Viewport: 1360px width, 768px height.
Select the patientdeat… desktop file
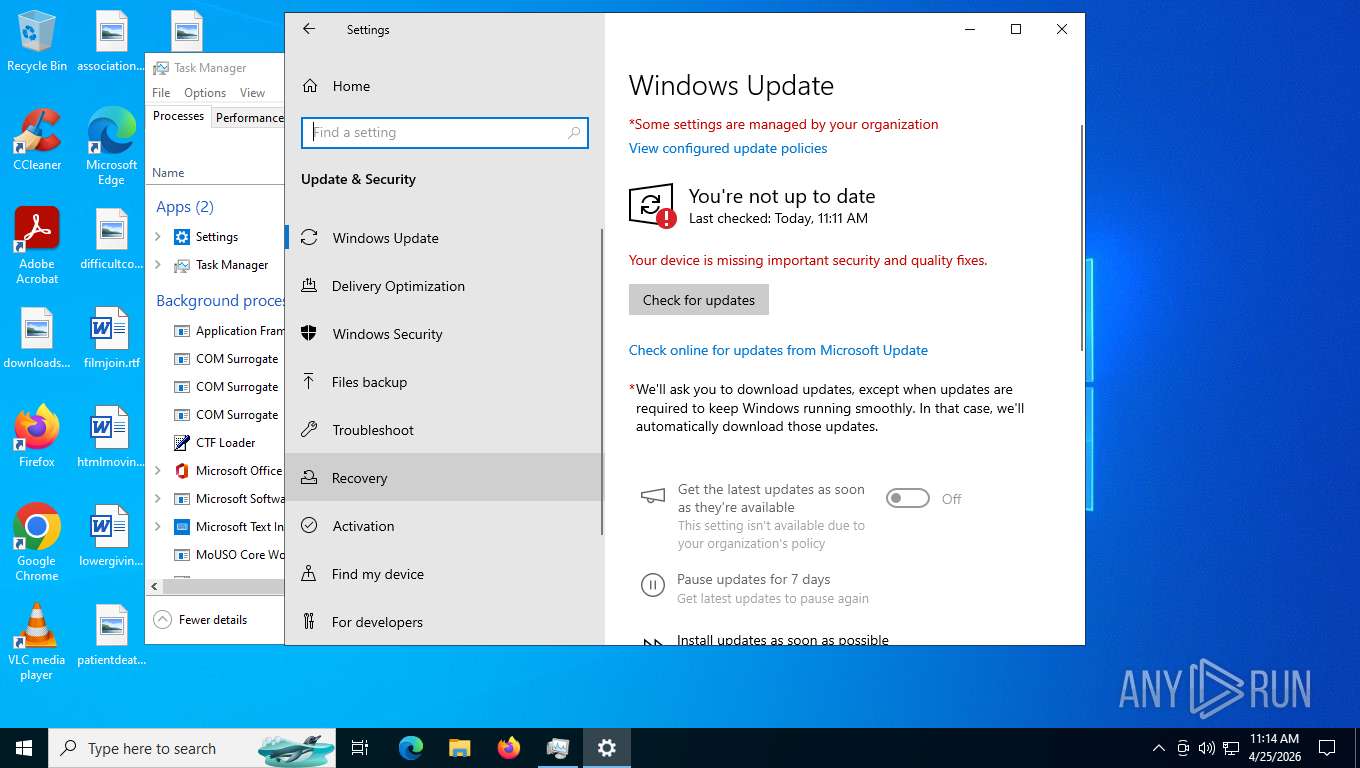[111, 634]
